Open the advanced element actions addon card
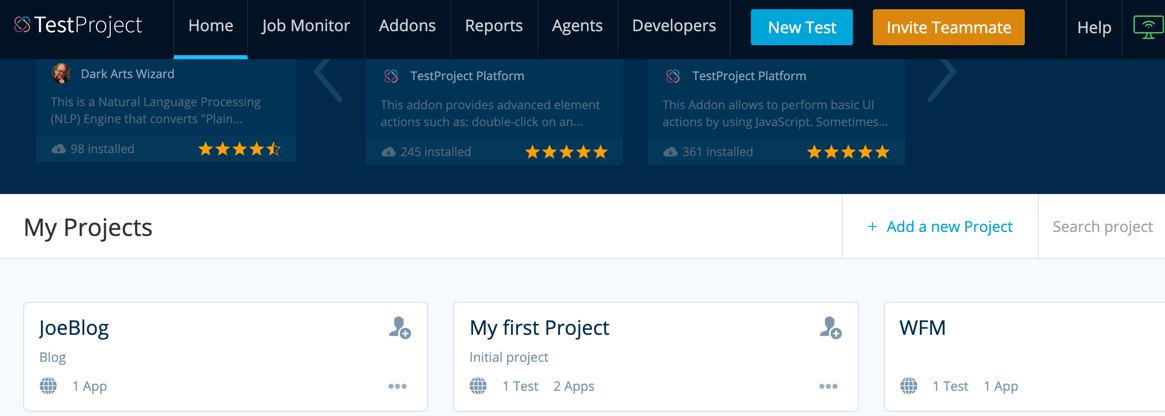Viewport: 1165px width, 416px height. 495,112
